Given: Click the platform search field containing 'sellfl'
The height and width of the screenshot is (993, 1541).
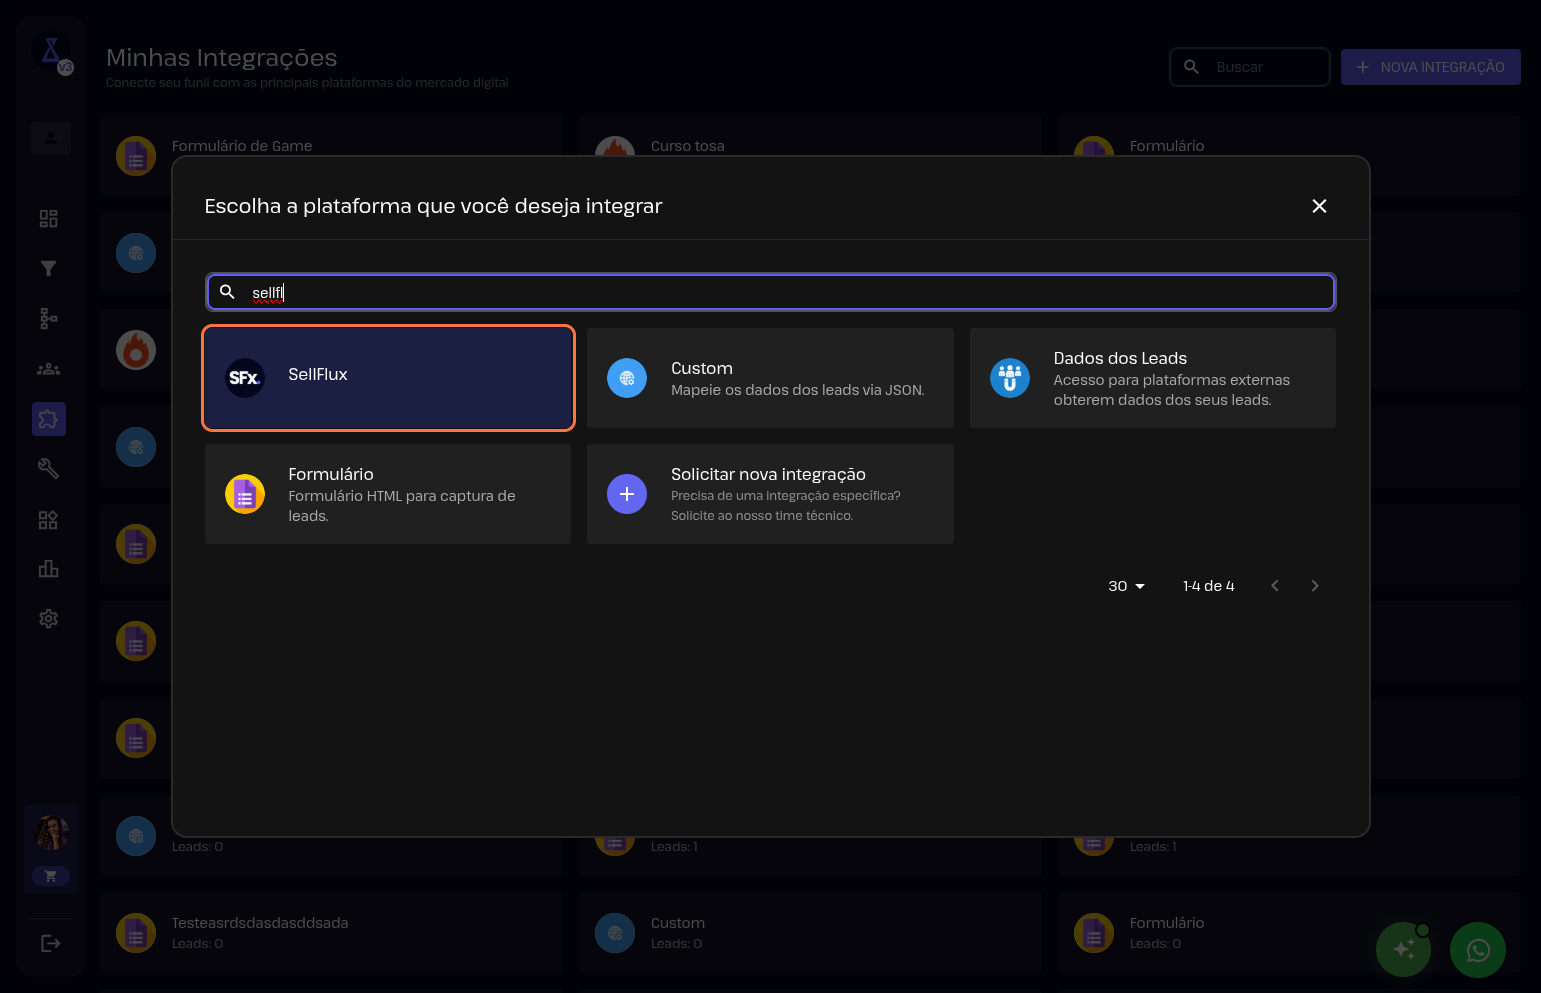Looking at the screenshot, I should (770, 292).
